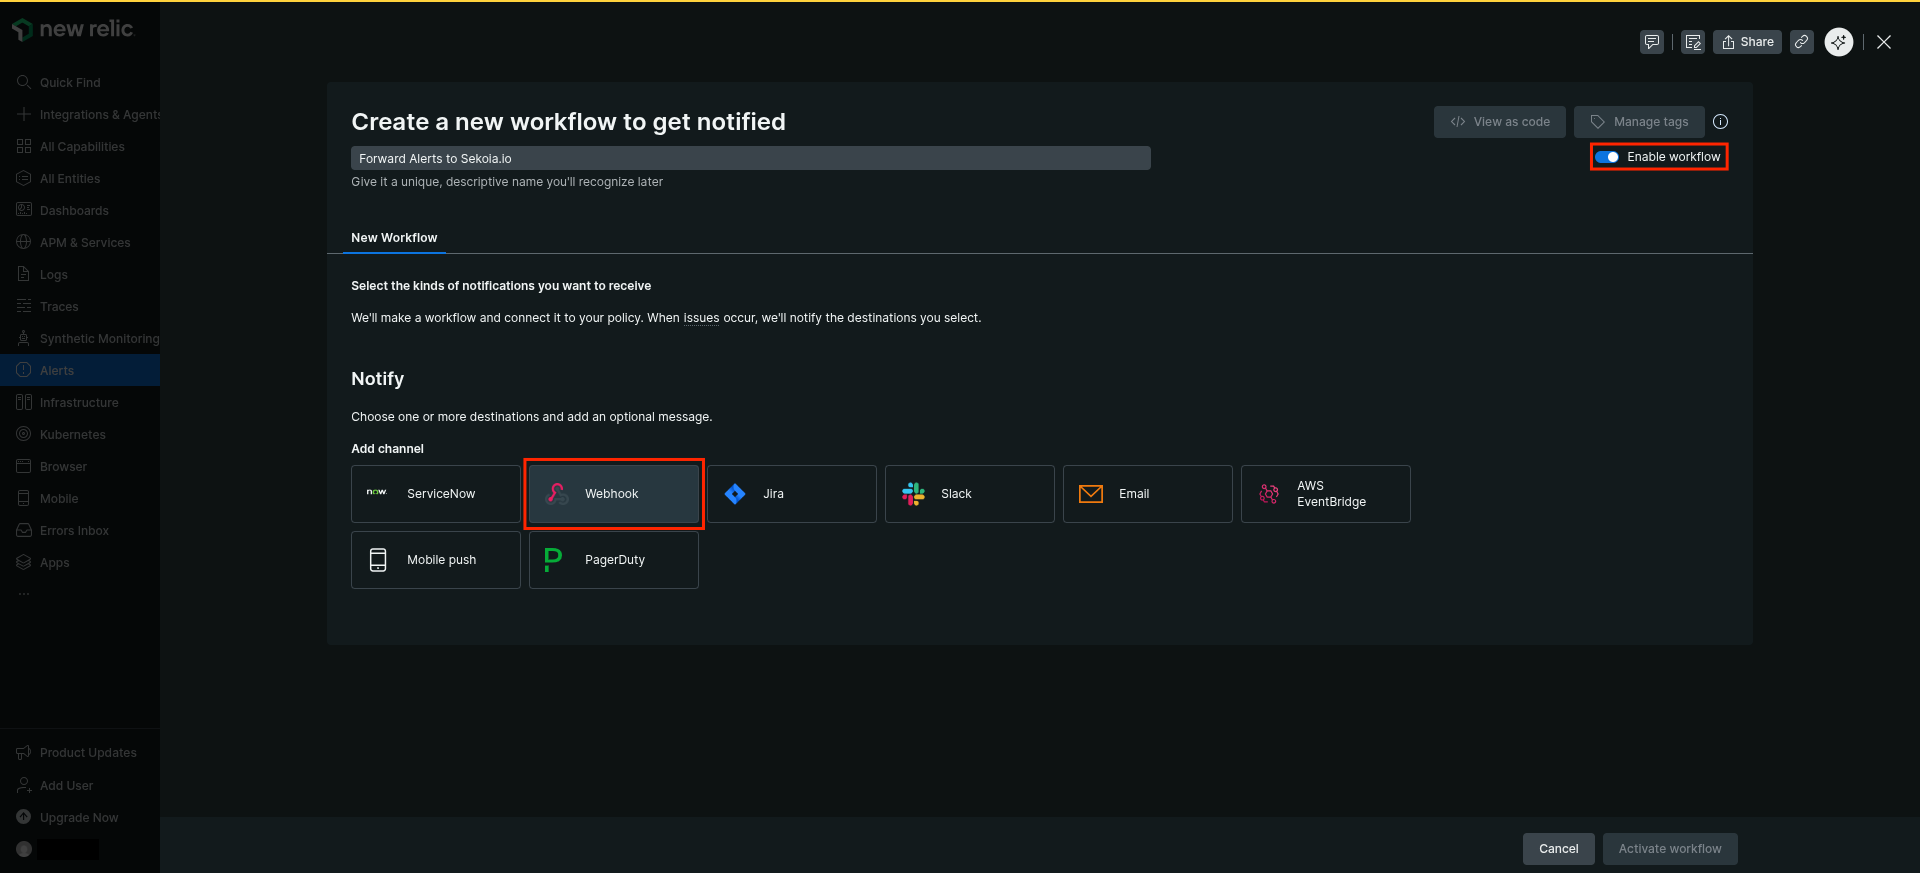
Task: Click All Entities sidebar icon
Action: (24, 178)
